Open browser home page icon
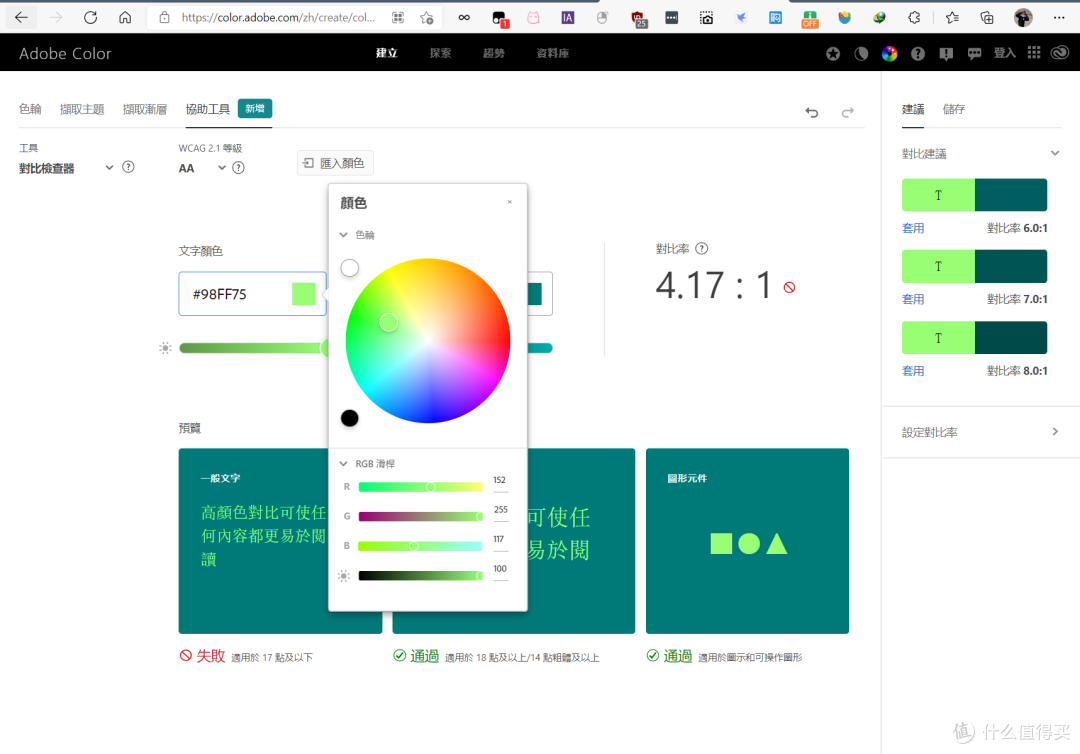 (125, 17)
